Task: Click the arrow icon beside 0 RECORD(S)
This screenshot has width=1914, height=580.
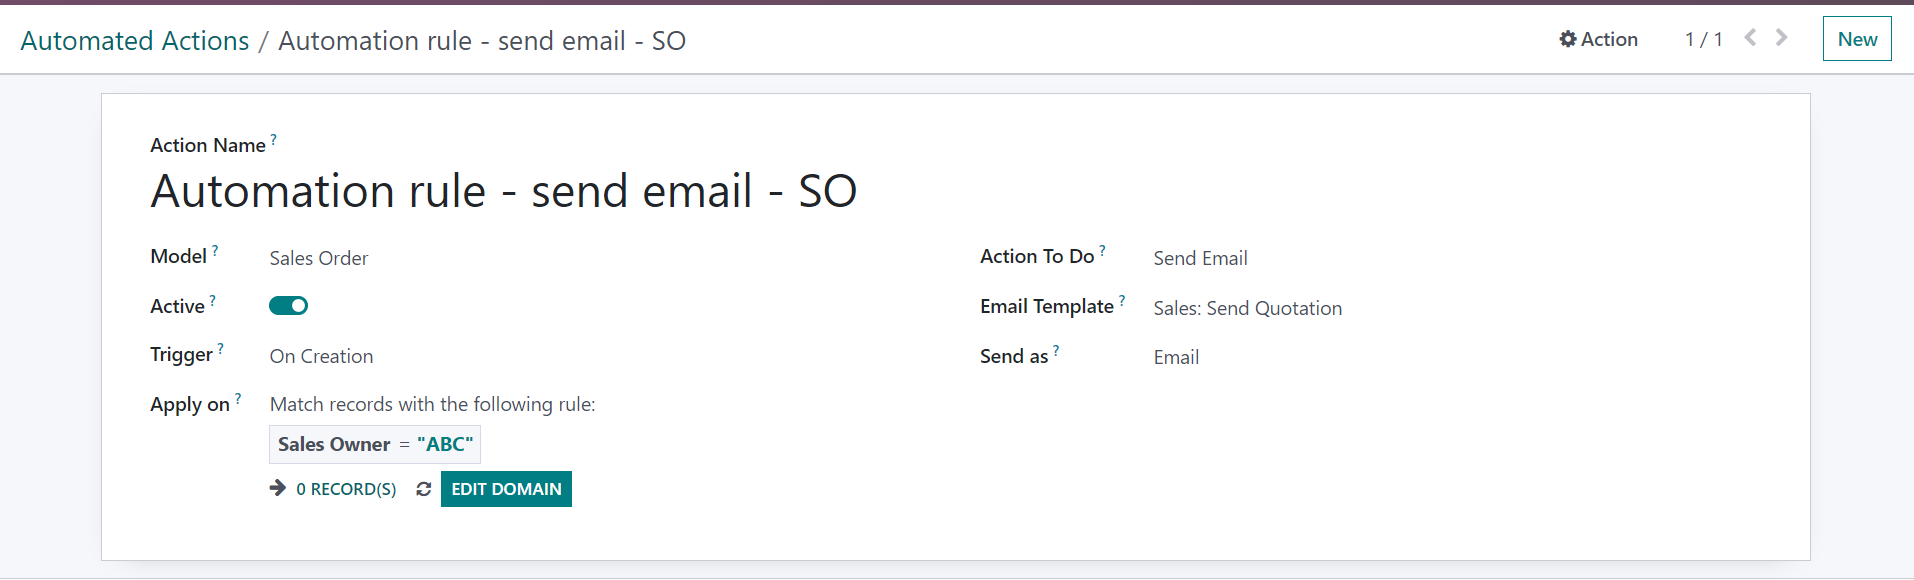Action: point(278,488)
